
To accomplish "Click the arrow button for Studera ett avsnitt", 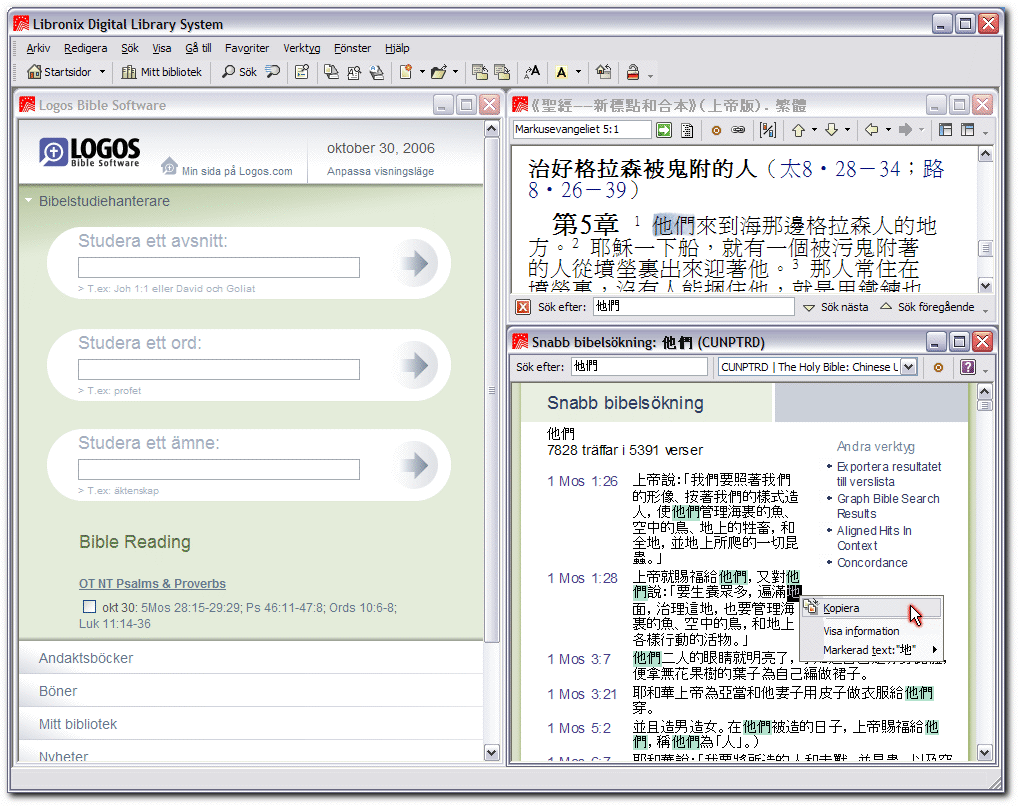I will (x=416, y=263).
